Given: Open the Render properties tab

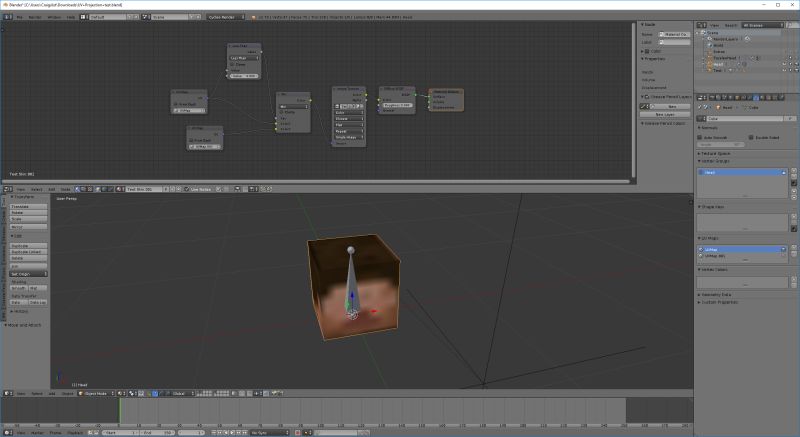Looking at the screenshot, I should (x=712, y=98).
